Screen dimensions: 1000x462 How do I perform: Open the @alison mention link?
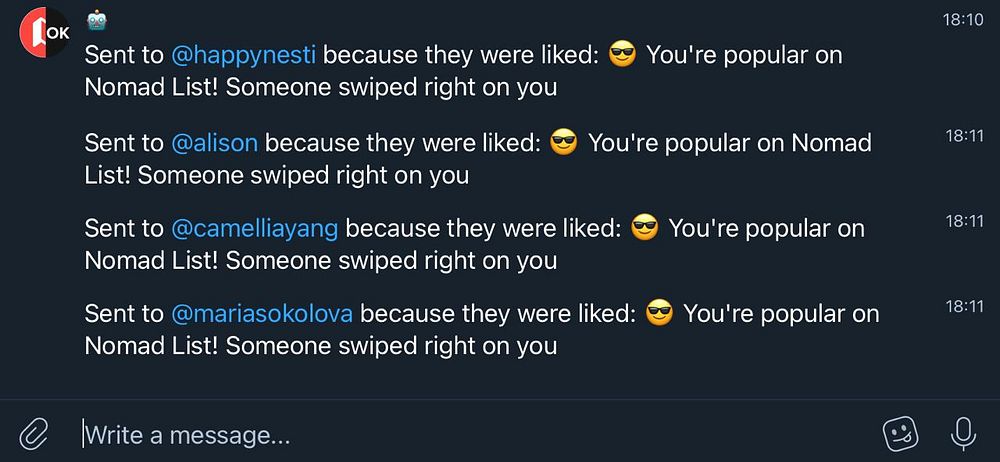coord(215,143)
